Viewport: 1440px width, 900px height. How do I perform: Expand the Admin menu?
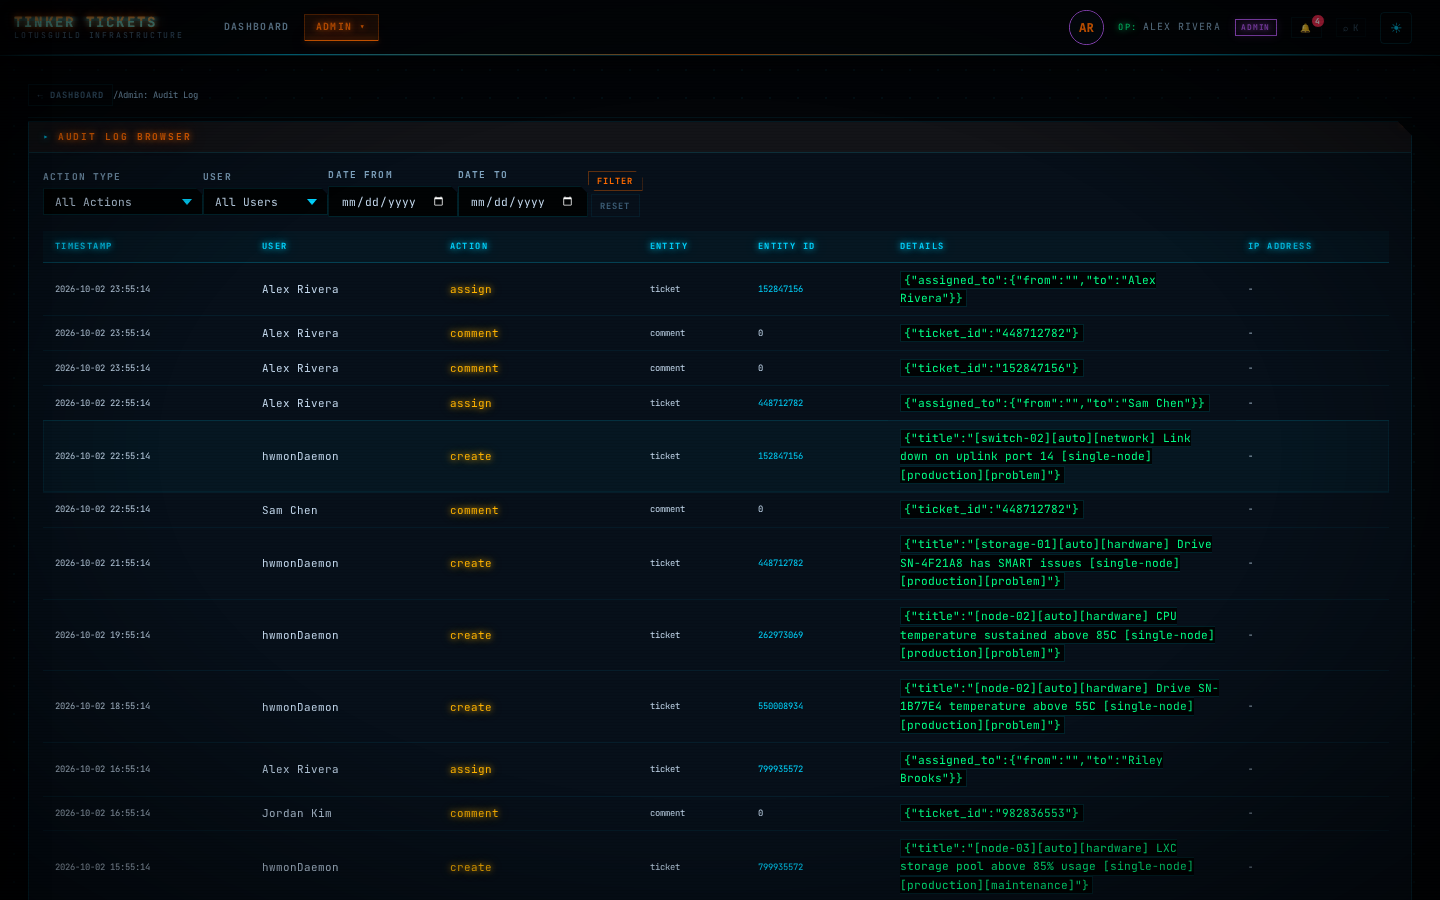click(x=341, y=27)
